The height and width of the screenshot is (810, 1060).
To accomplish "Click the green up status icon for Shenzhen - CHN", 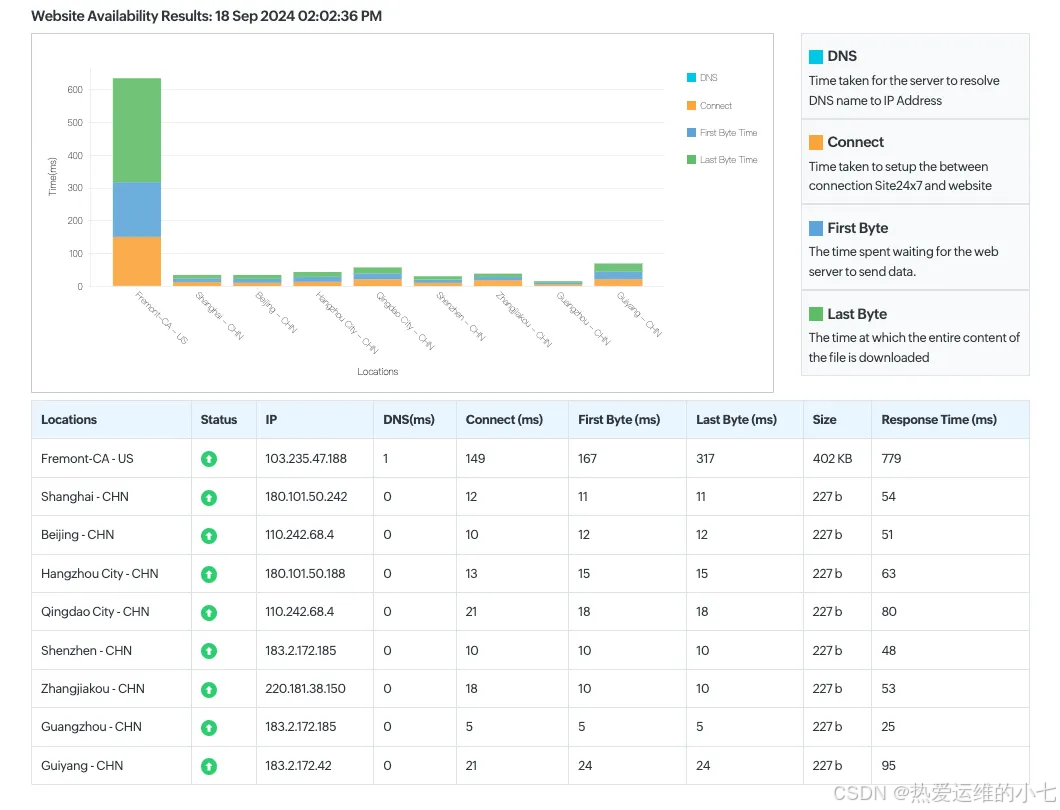I will 209,651.
